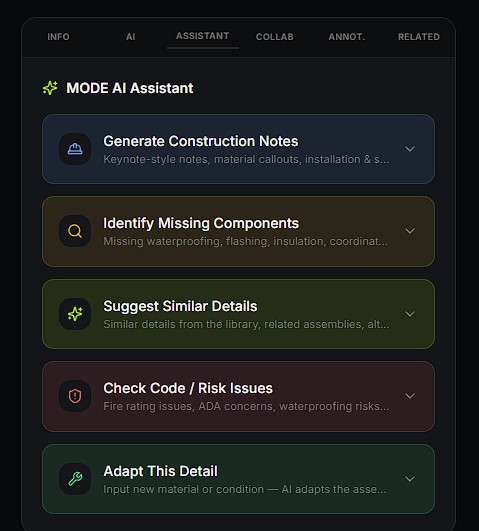The image size is (479, 531).
Task: Click the sparkle icon beside MODE AI Assistant
Action: [x=50, y=88]
